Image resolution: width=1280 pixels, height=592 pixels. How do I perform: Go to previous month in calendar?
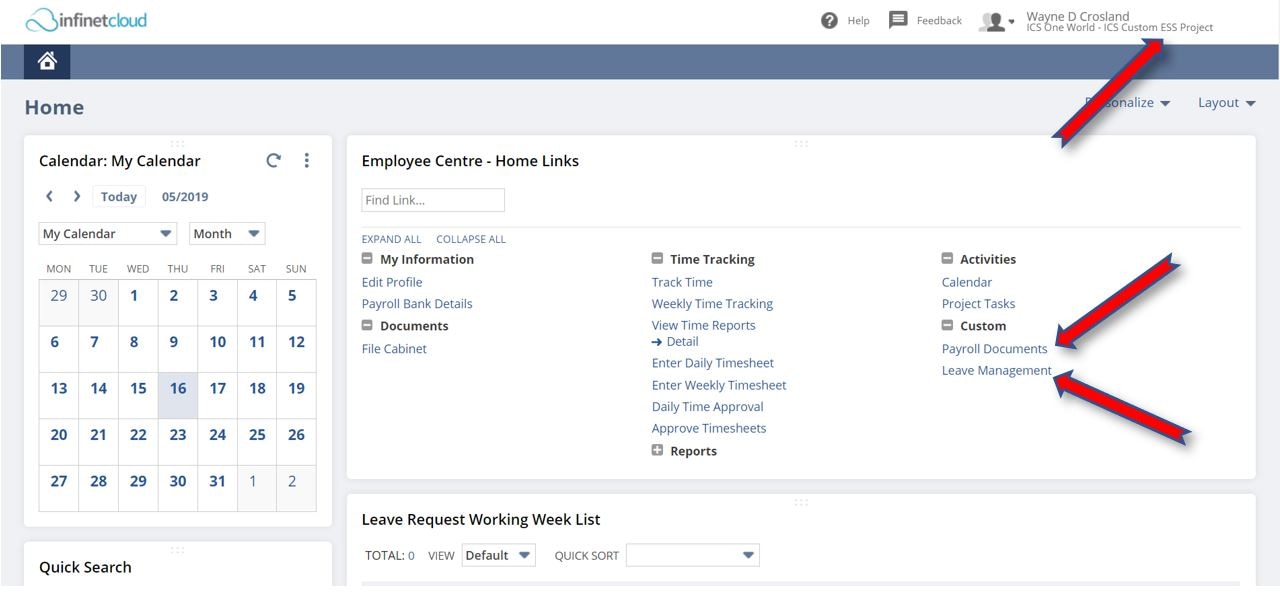(x=50, y=197)
